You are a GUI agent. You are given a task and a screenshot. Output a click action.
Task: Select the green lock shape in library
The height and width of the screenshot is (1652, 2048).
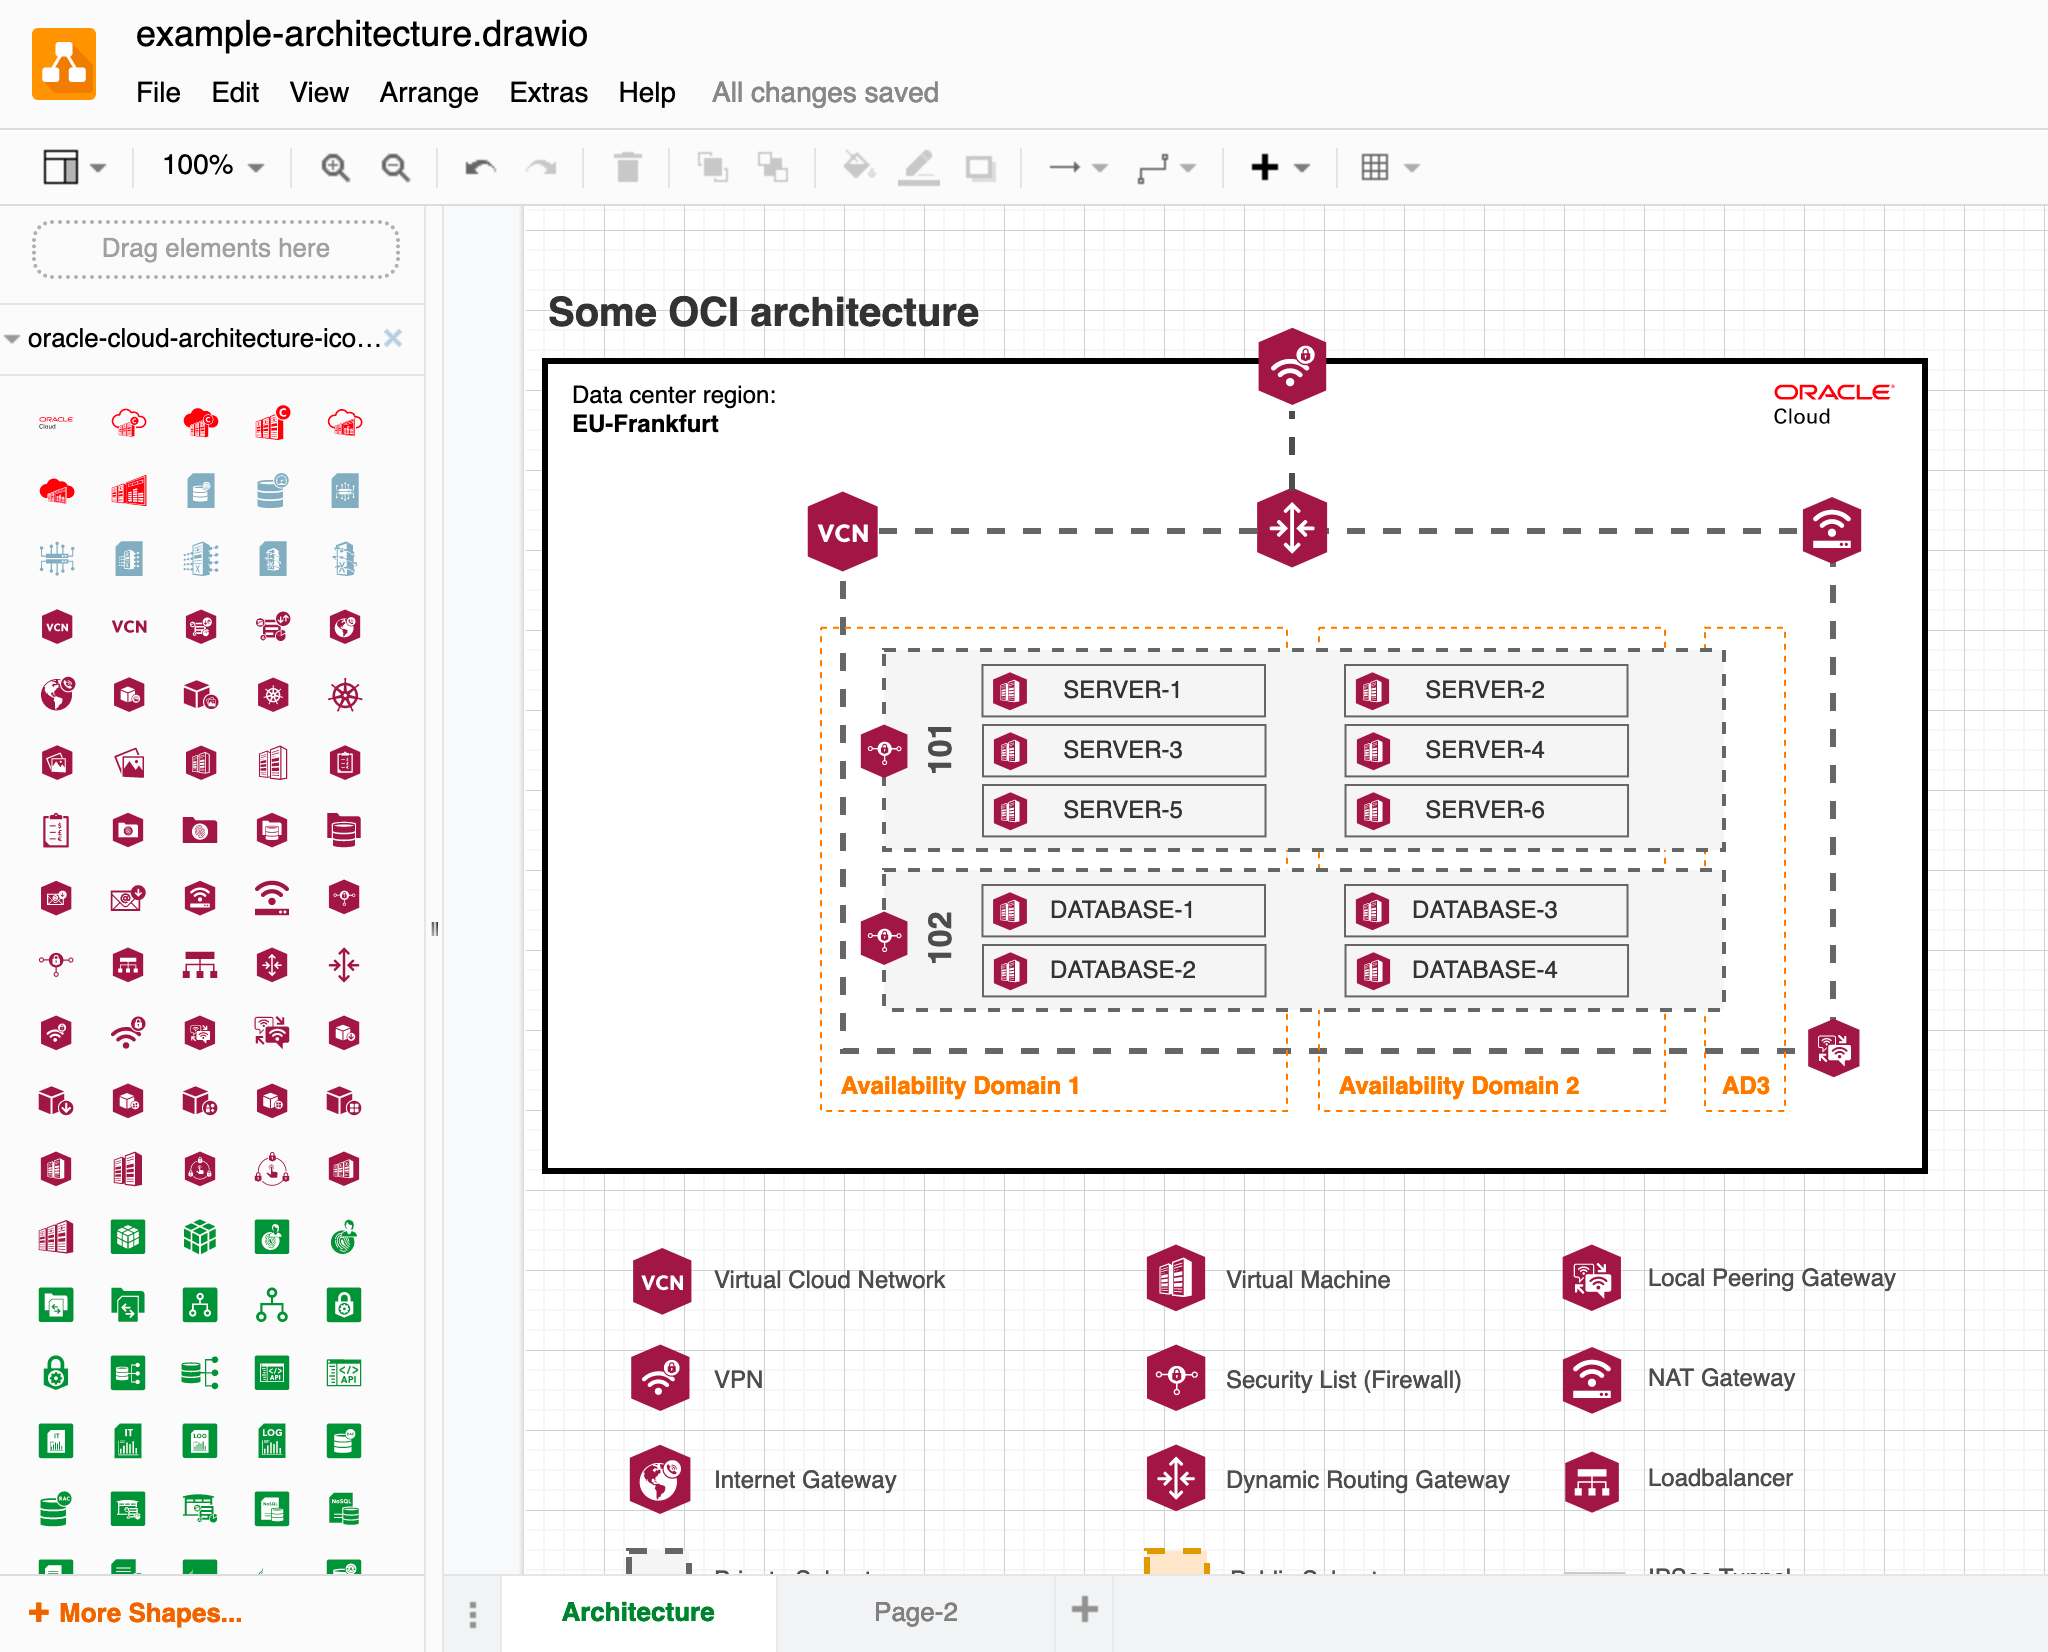56,1373
